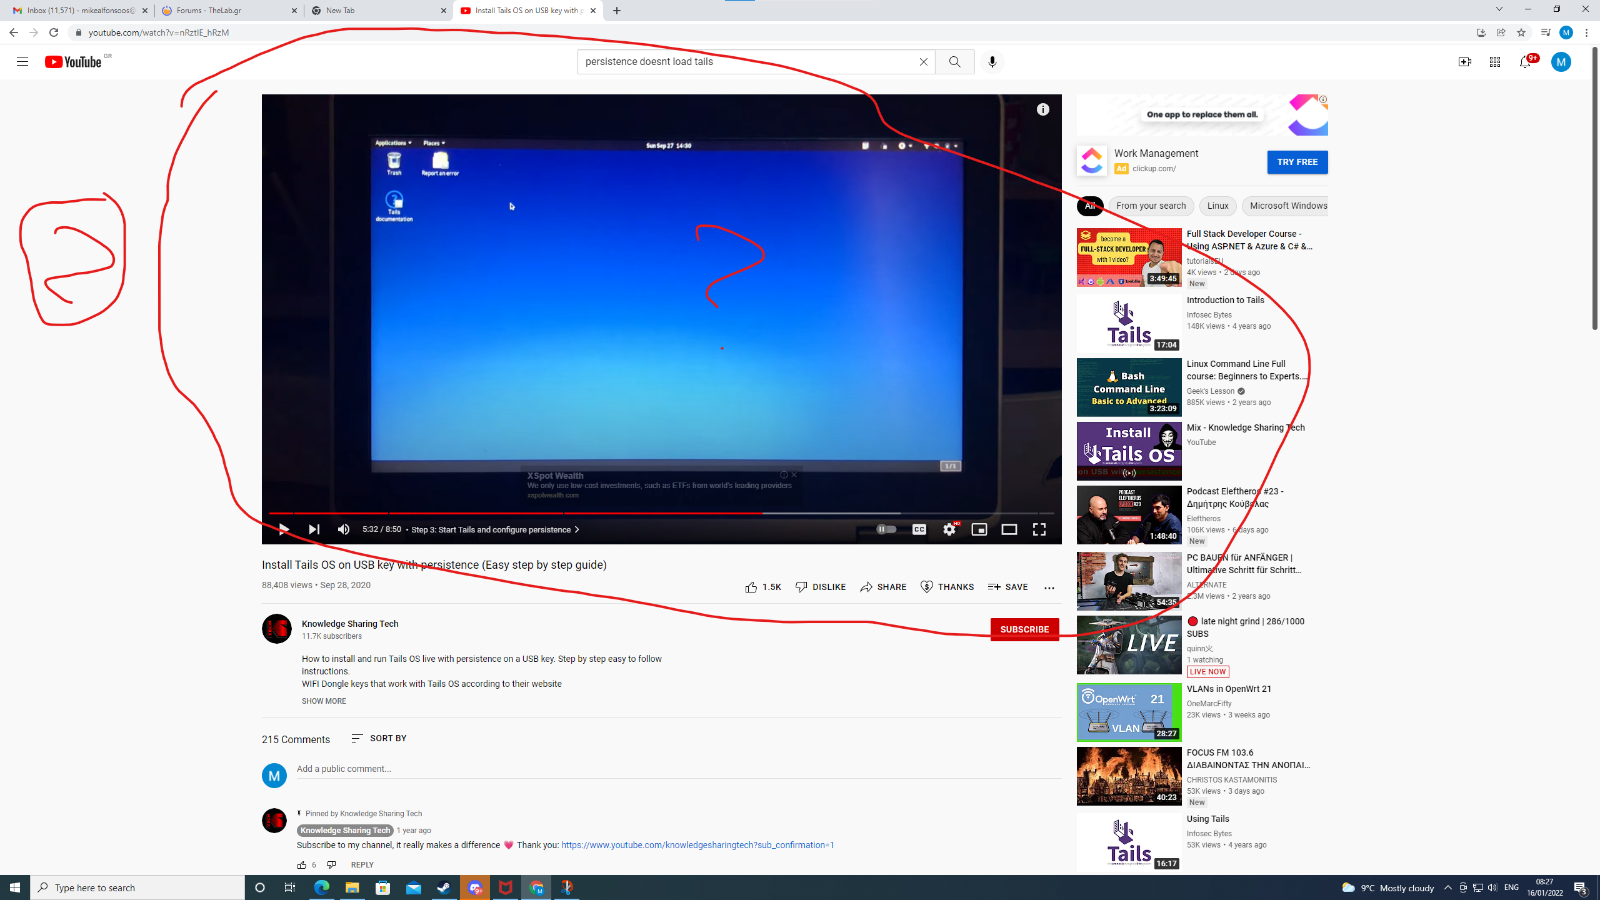Go back in browser history
Image resolution: width=1600 pixels, height=900 pixels.
pos(13,32)
